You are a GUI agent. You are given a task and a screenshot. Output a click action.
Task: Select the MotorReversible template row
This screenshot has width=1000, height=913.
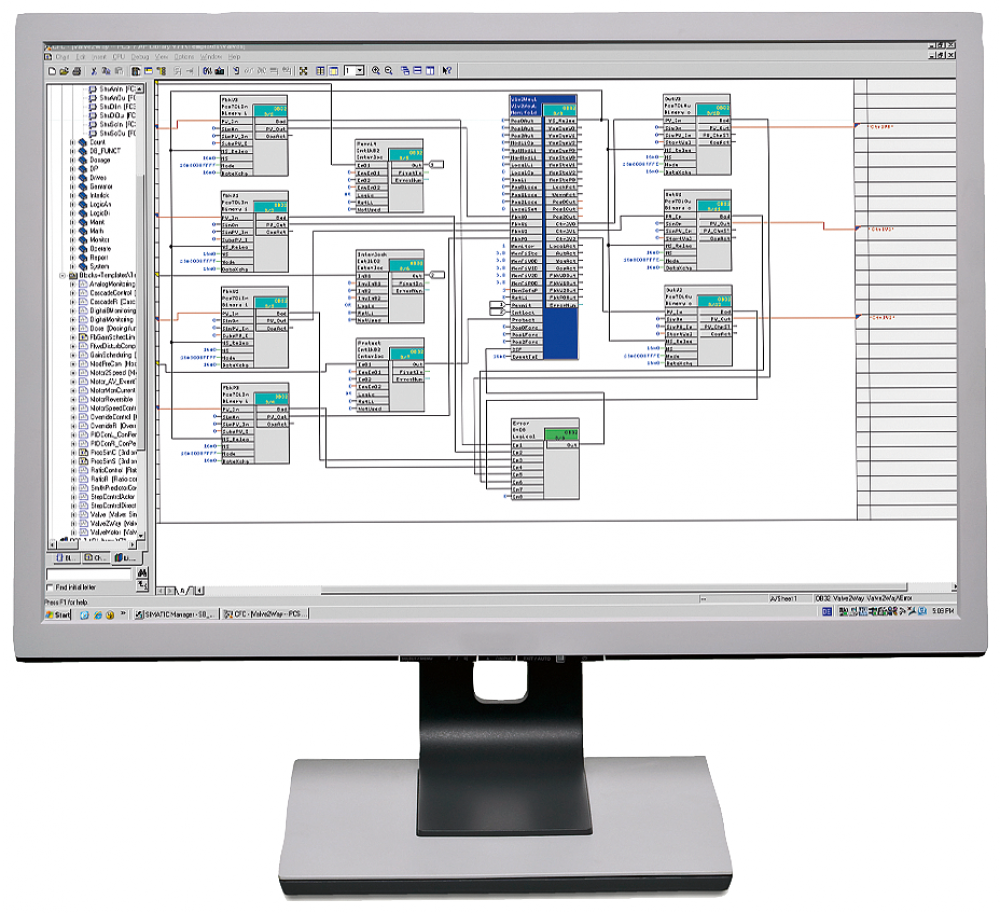click(106, 399)
